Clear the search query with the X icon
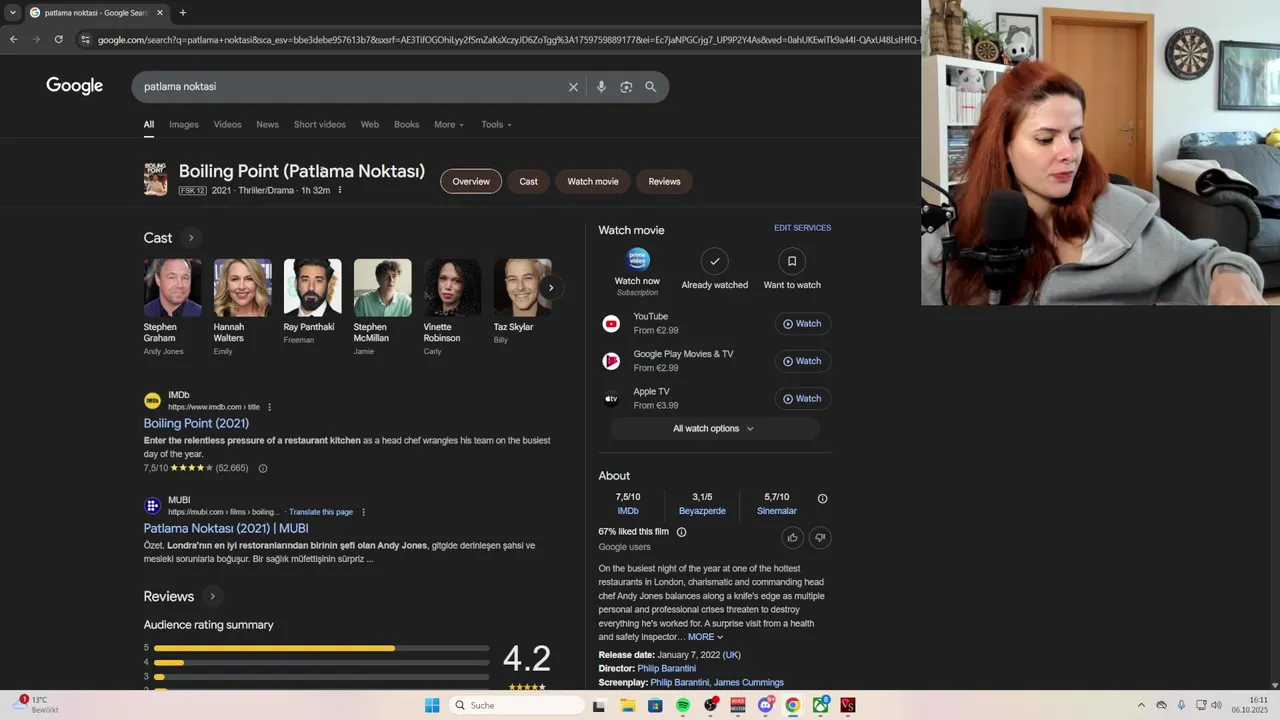The image size is (1280, 720). click(573, 87)
